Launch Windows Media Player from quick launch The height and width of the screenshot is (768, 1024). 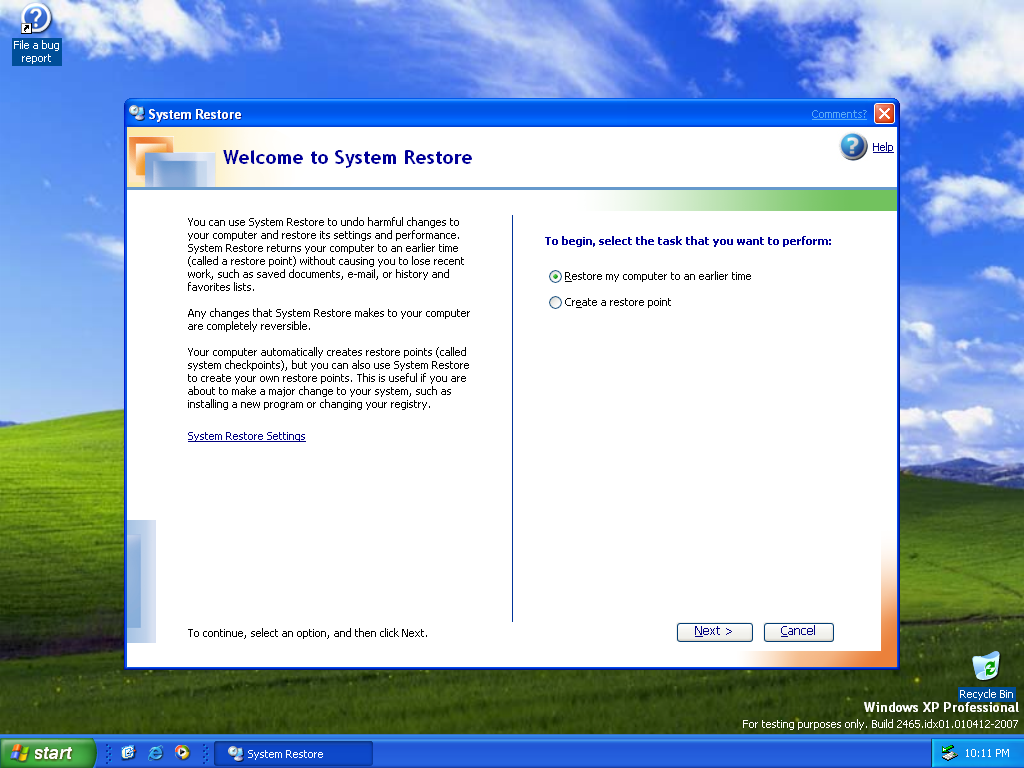(x=182, y=753)
